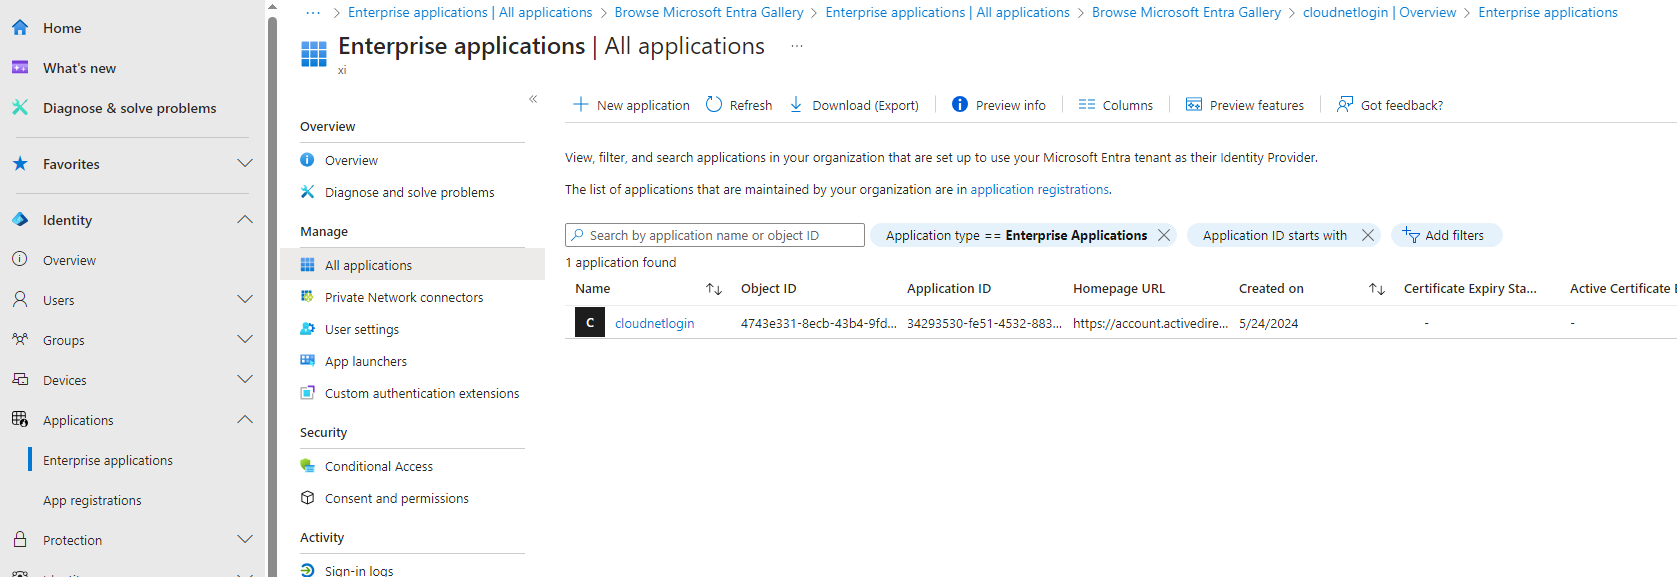Open the cloudnetlogin application link
The width and height of the screenshot is (1677, 577).
(654, 323)
